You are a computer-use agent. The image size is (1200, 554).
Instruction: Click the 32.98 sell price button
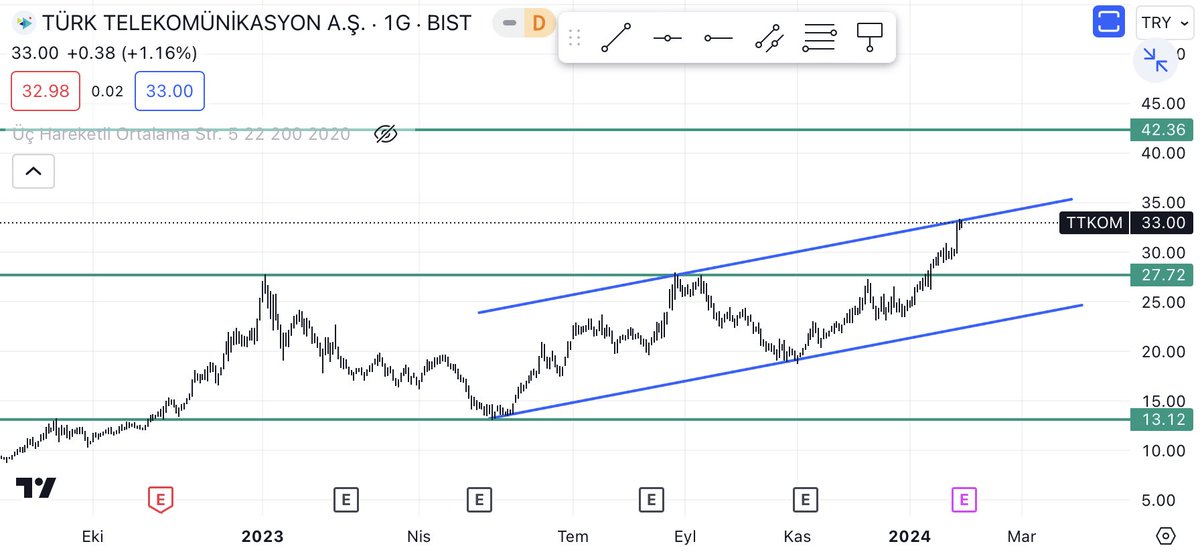coord(44,91)
